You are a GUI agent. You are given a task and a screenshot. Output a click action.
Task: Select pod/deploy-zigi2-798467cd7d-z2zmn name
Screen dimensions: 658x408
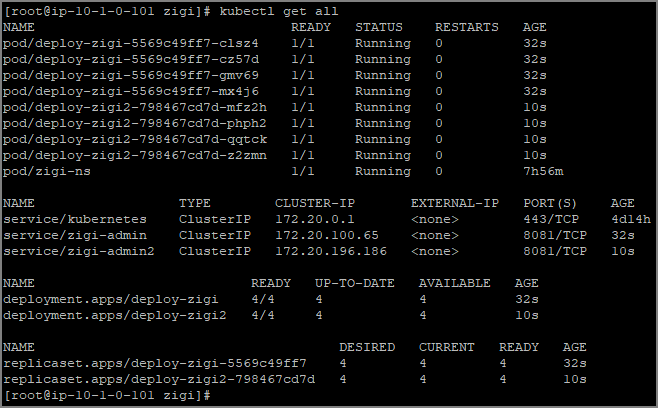pyautogui.click(x=135, y=155)
